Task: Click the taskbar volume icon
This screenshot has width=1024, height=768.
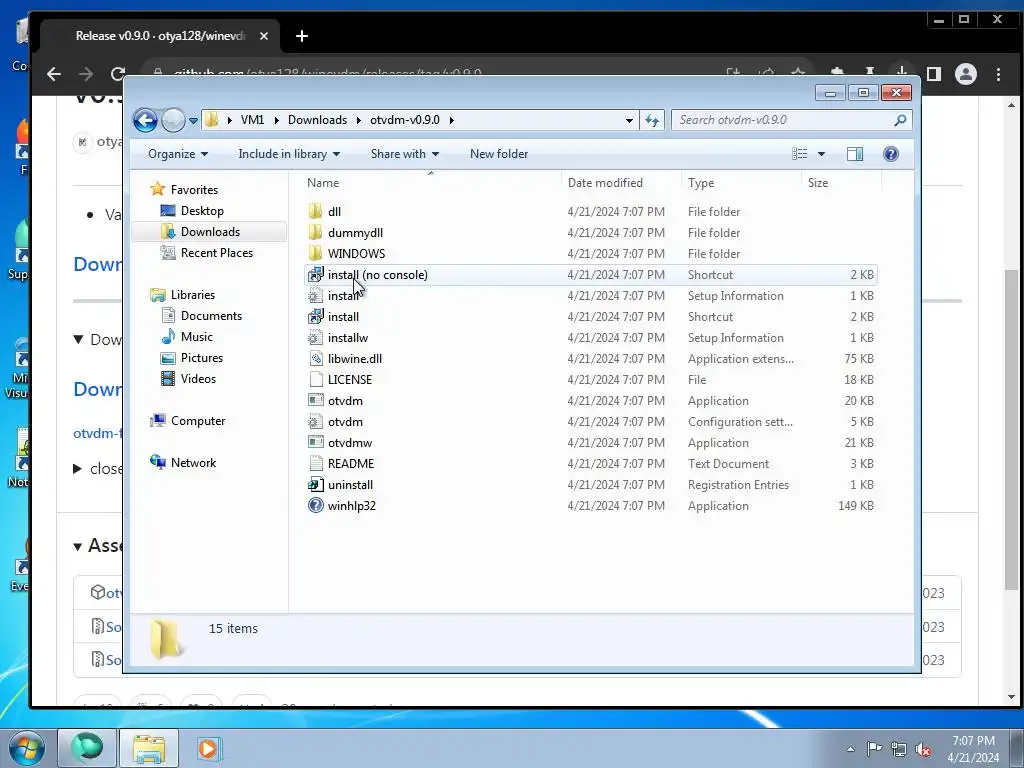Action: [x=923, y=749]
